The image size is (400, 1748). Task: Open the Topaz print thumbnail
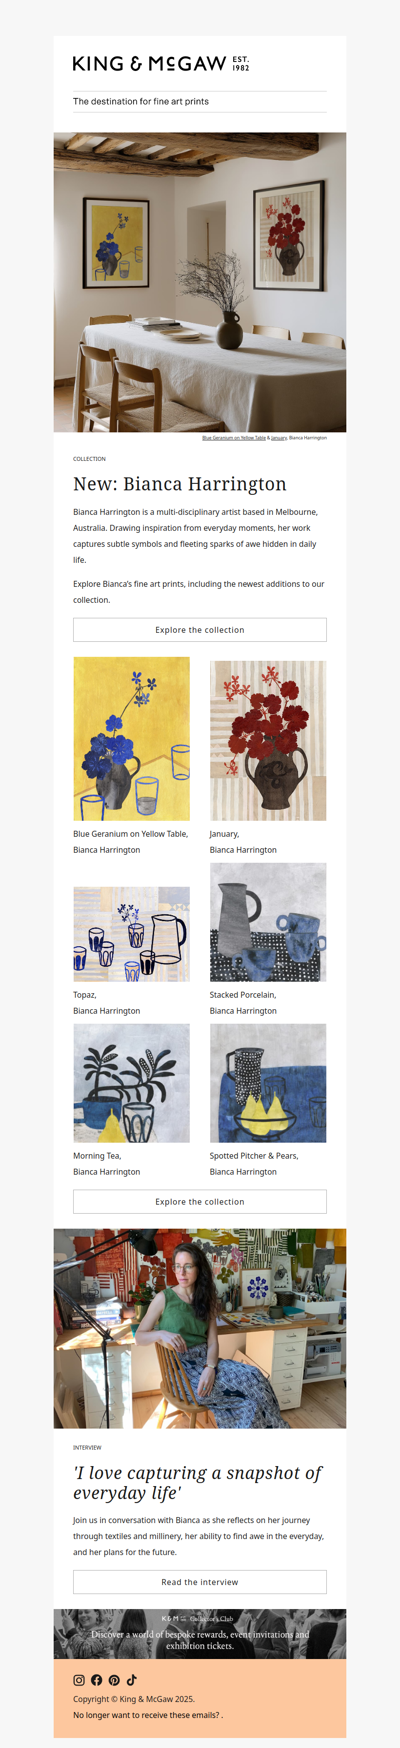coord(131,934)
